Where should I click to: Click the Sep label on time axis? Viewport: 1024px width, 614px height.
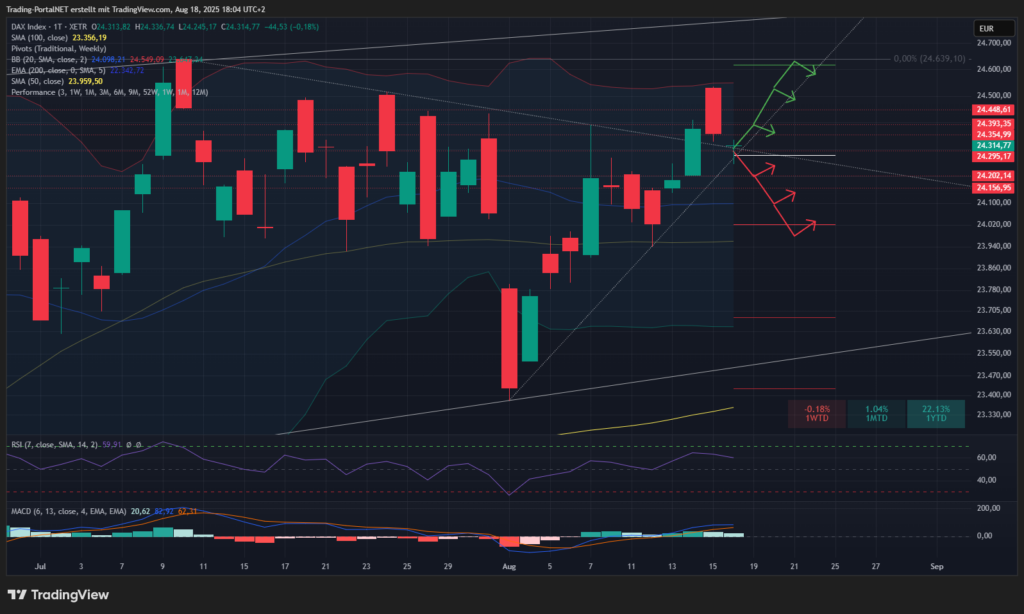click(x=936, y=566)
